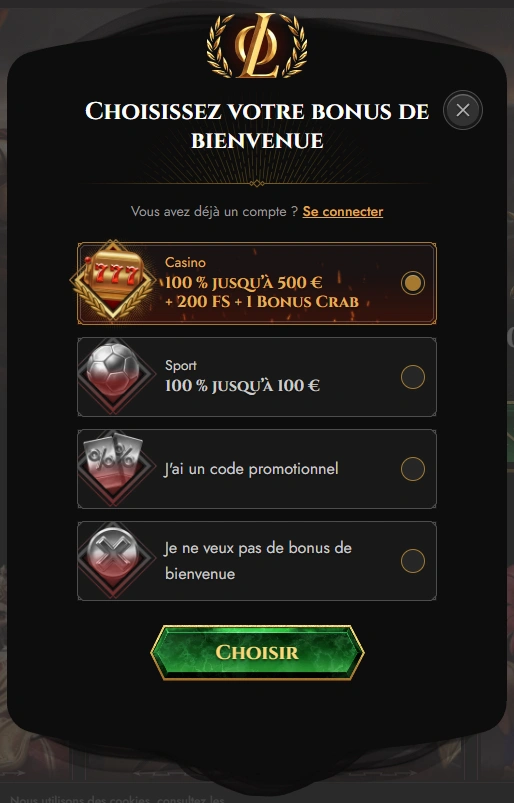
Task: Confirm with the green Choisir button
Action: [257, 652]
